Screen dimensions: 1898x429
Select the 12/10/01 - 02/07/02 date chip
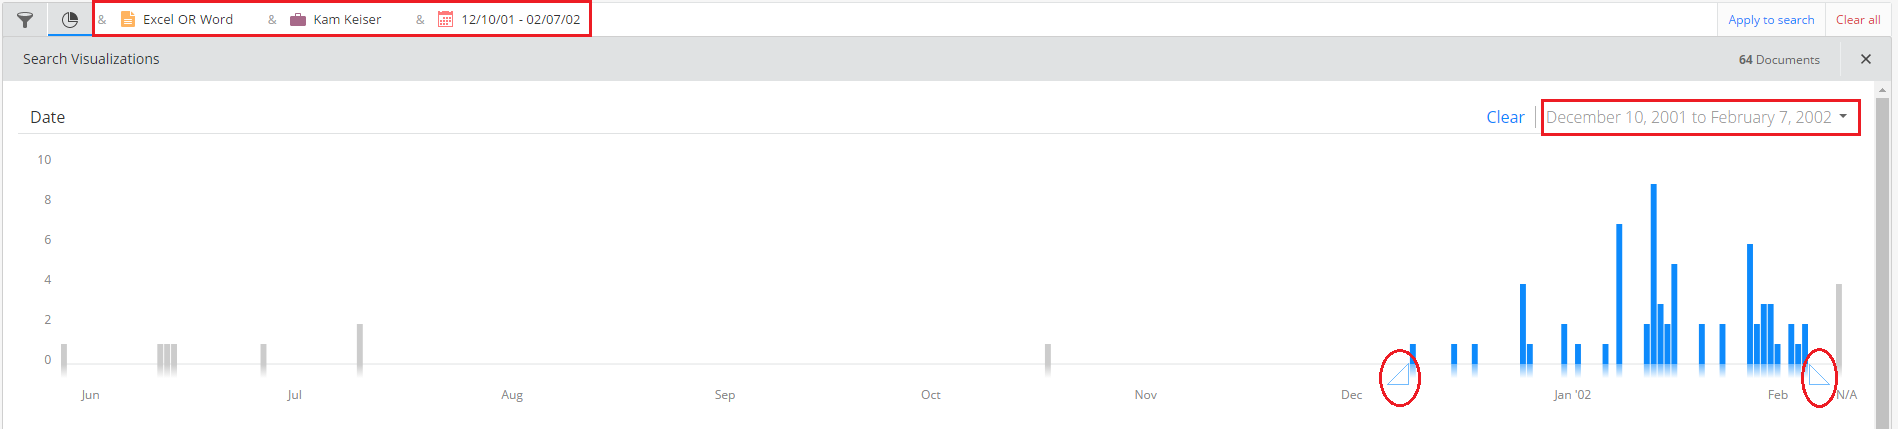[510, 19]
